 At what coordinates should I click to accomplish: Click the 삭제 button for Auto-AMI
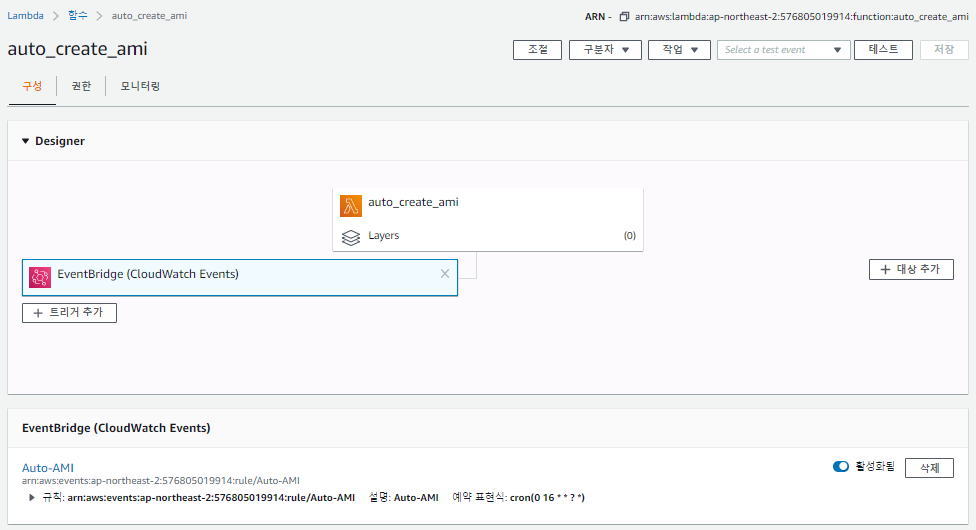(929, 468)
